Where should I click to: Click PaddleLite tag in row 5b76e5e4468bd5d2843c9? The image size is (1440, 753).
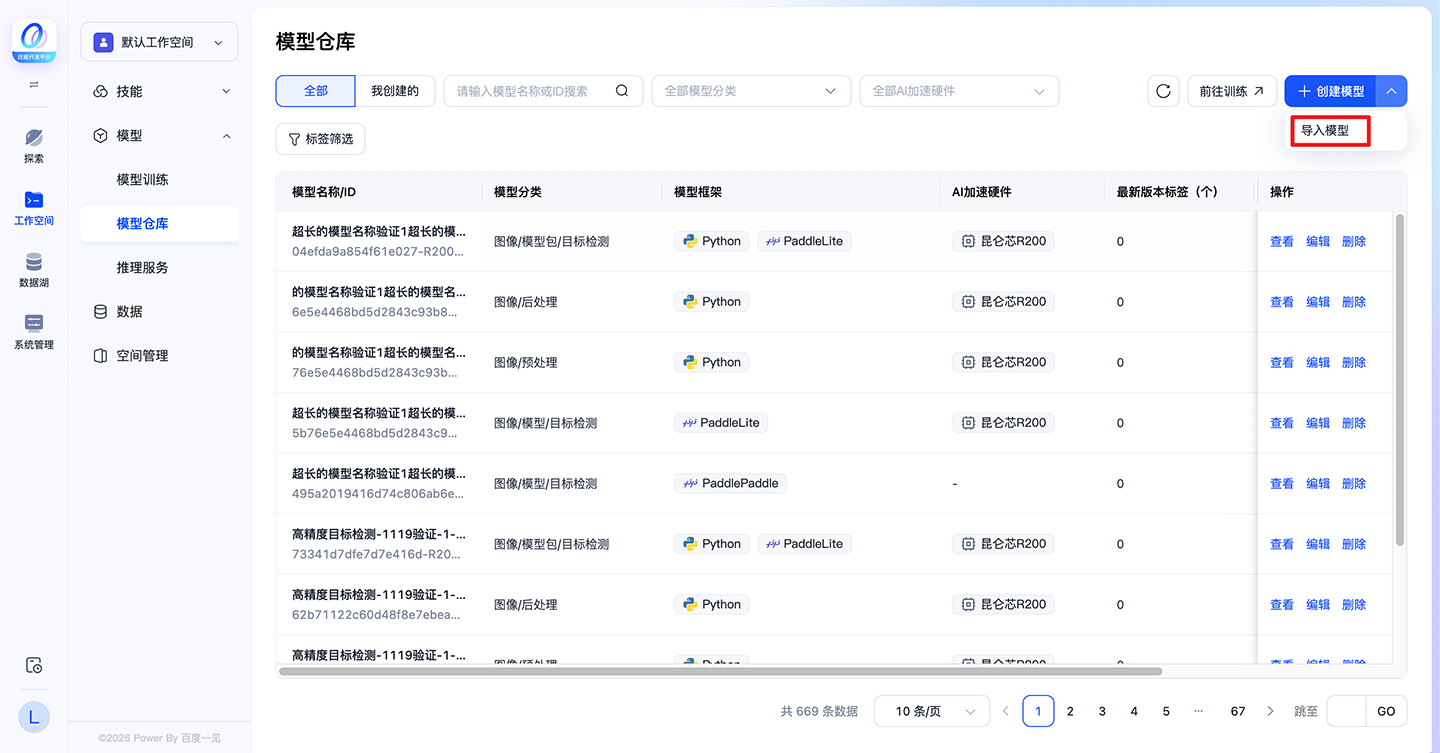(x=721, y=423)
